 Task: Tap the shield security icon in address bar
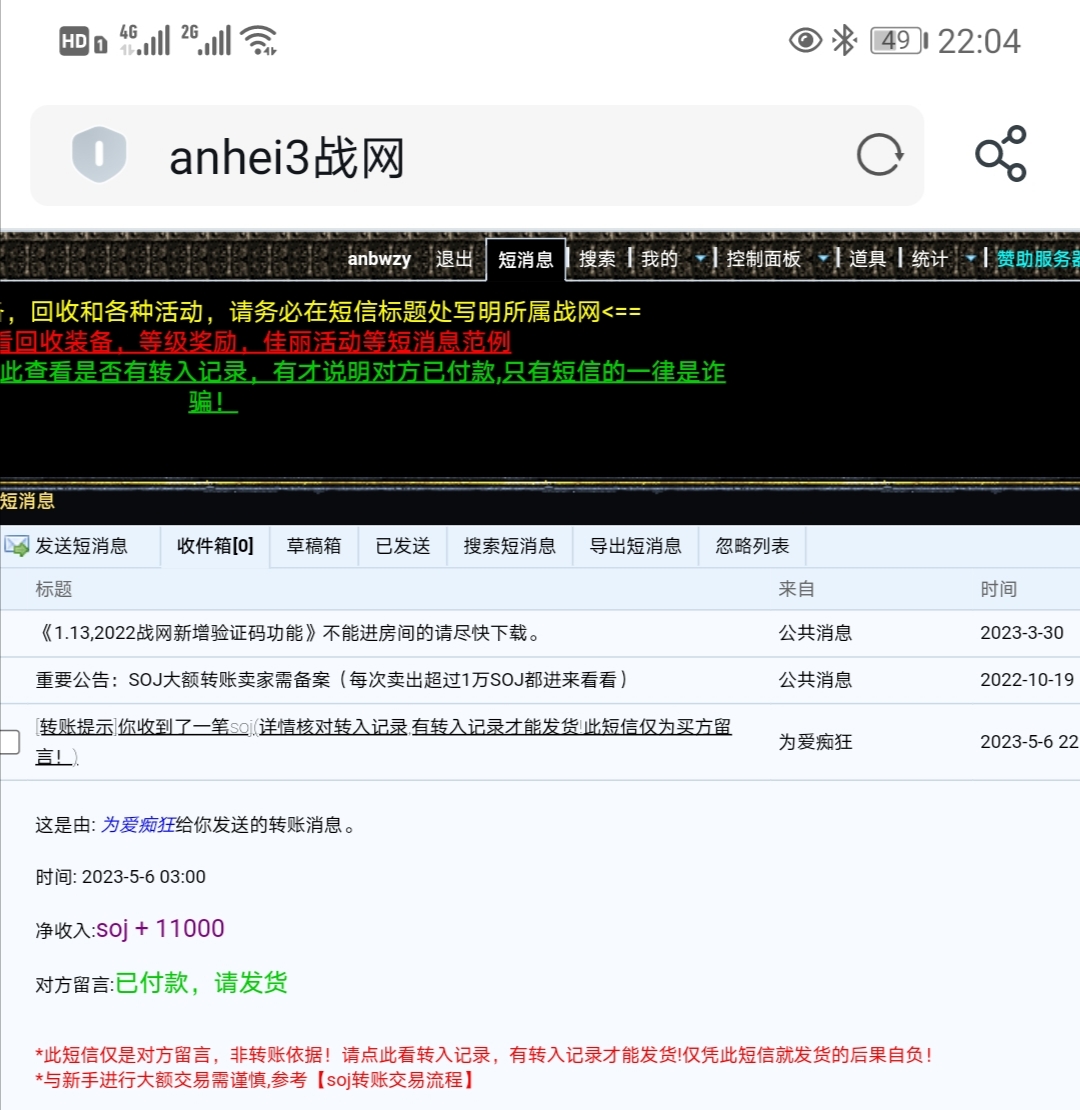(98, 155)
